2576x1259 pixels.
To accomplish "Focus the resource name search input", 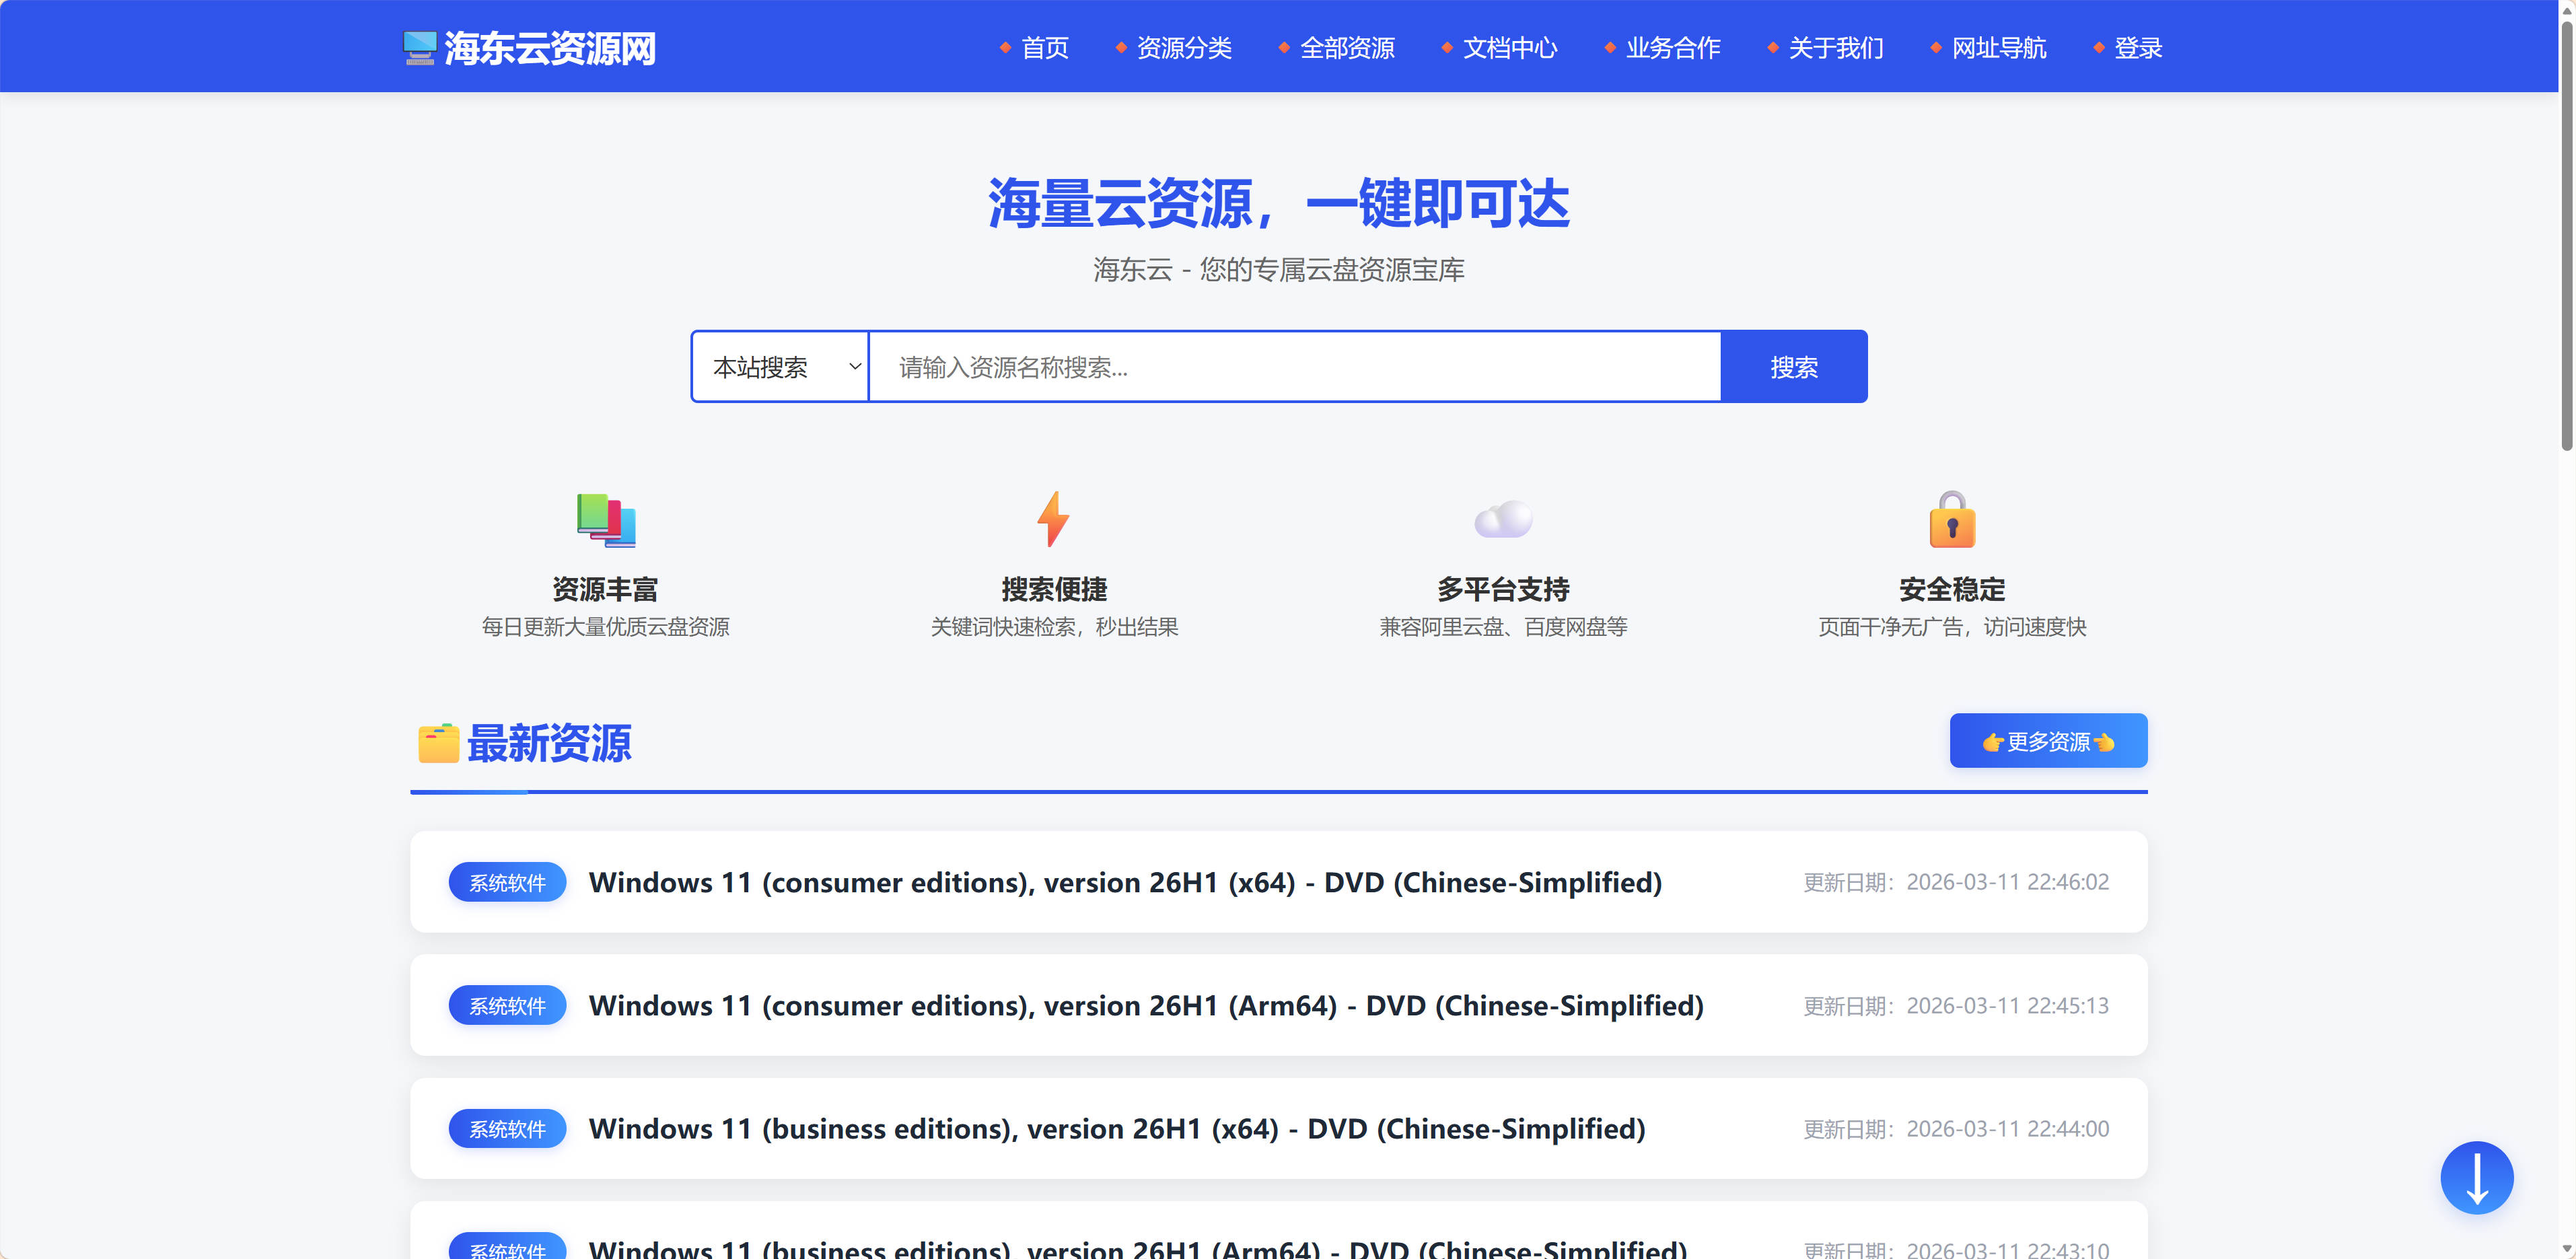I will click(1295, 367).
